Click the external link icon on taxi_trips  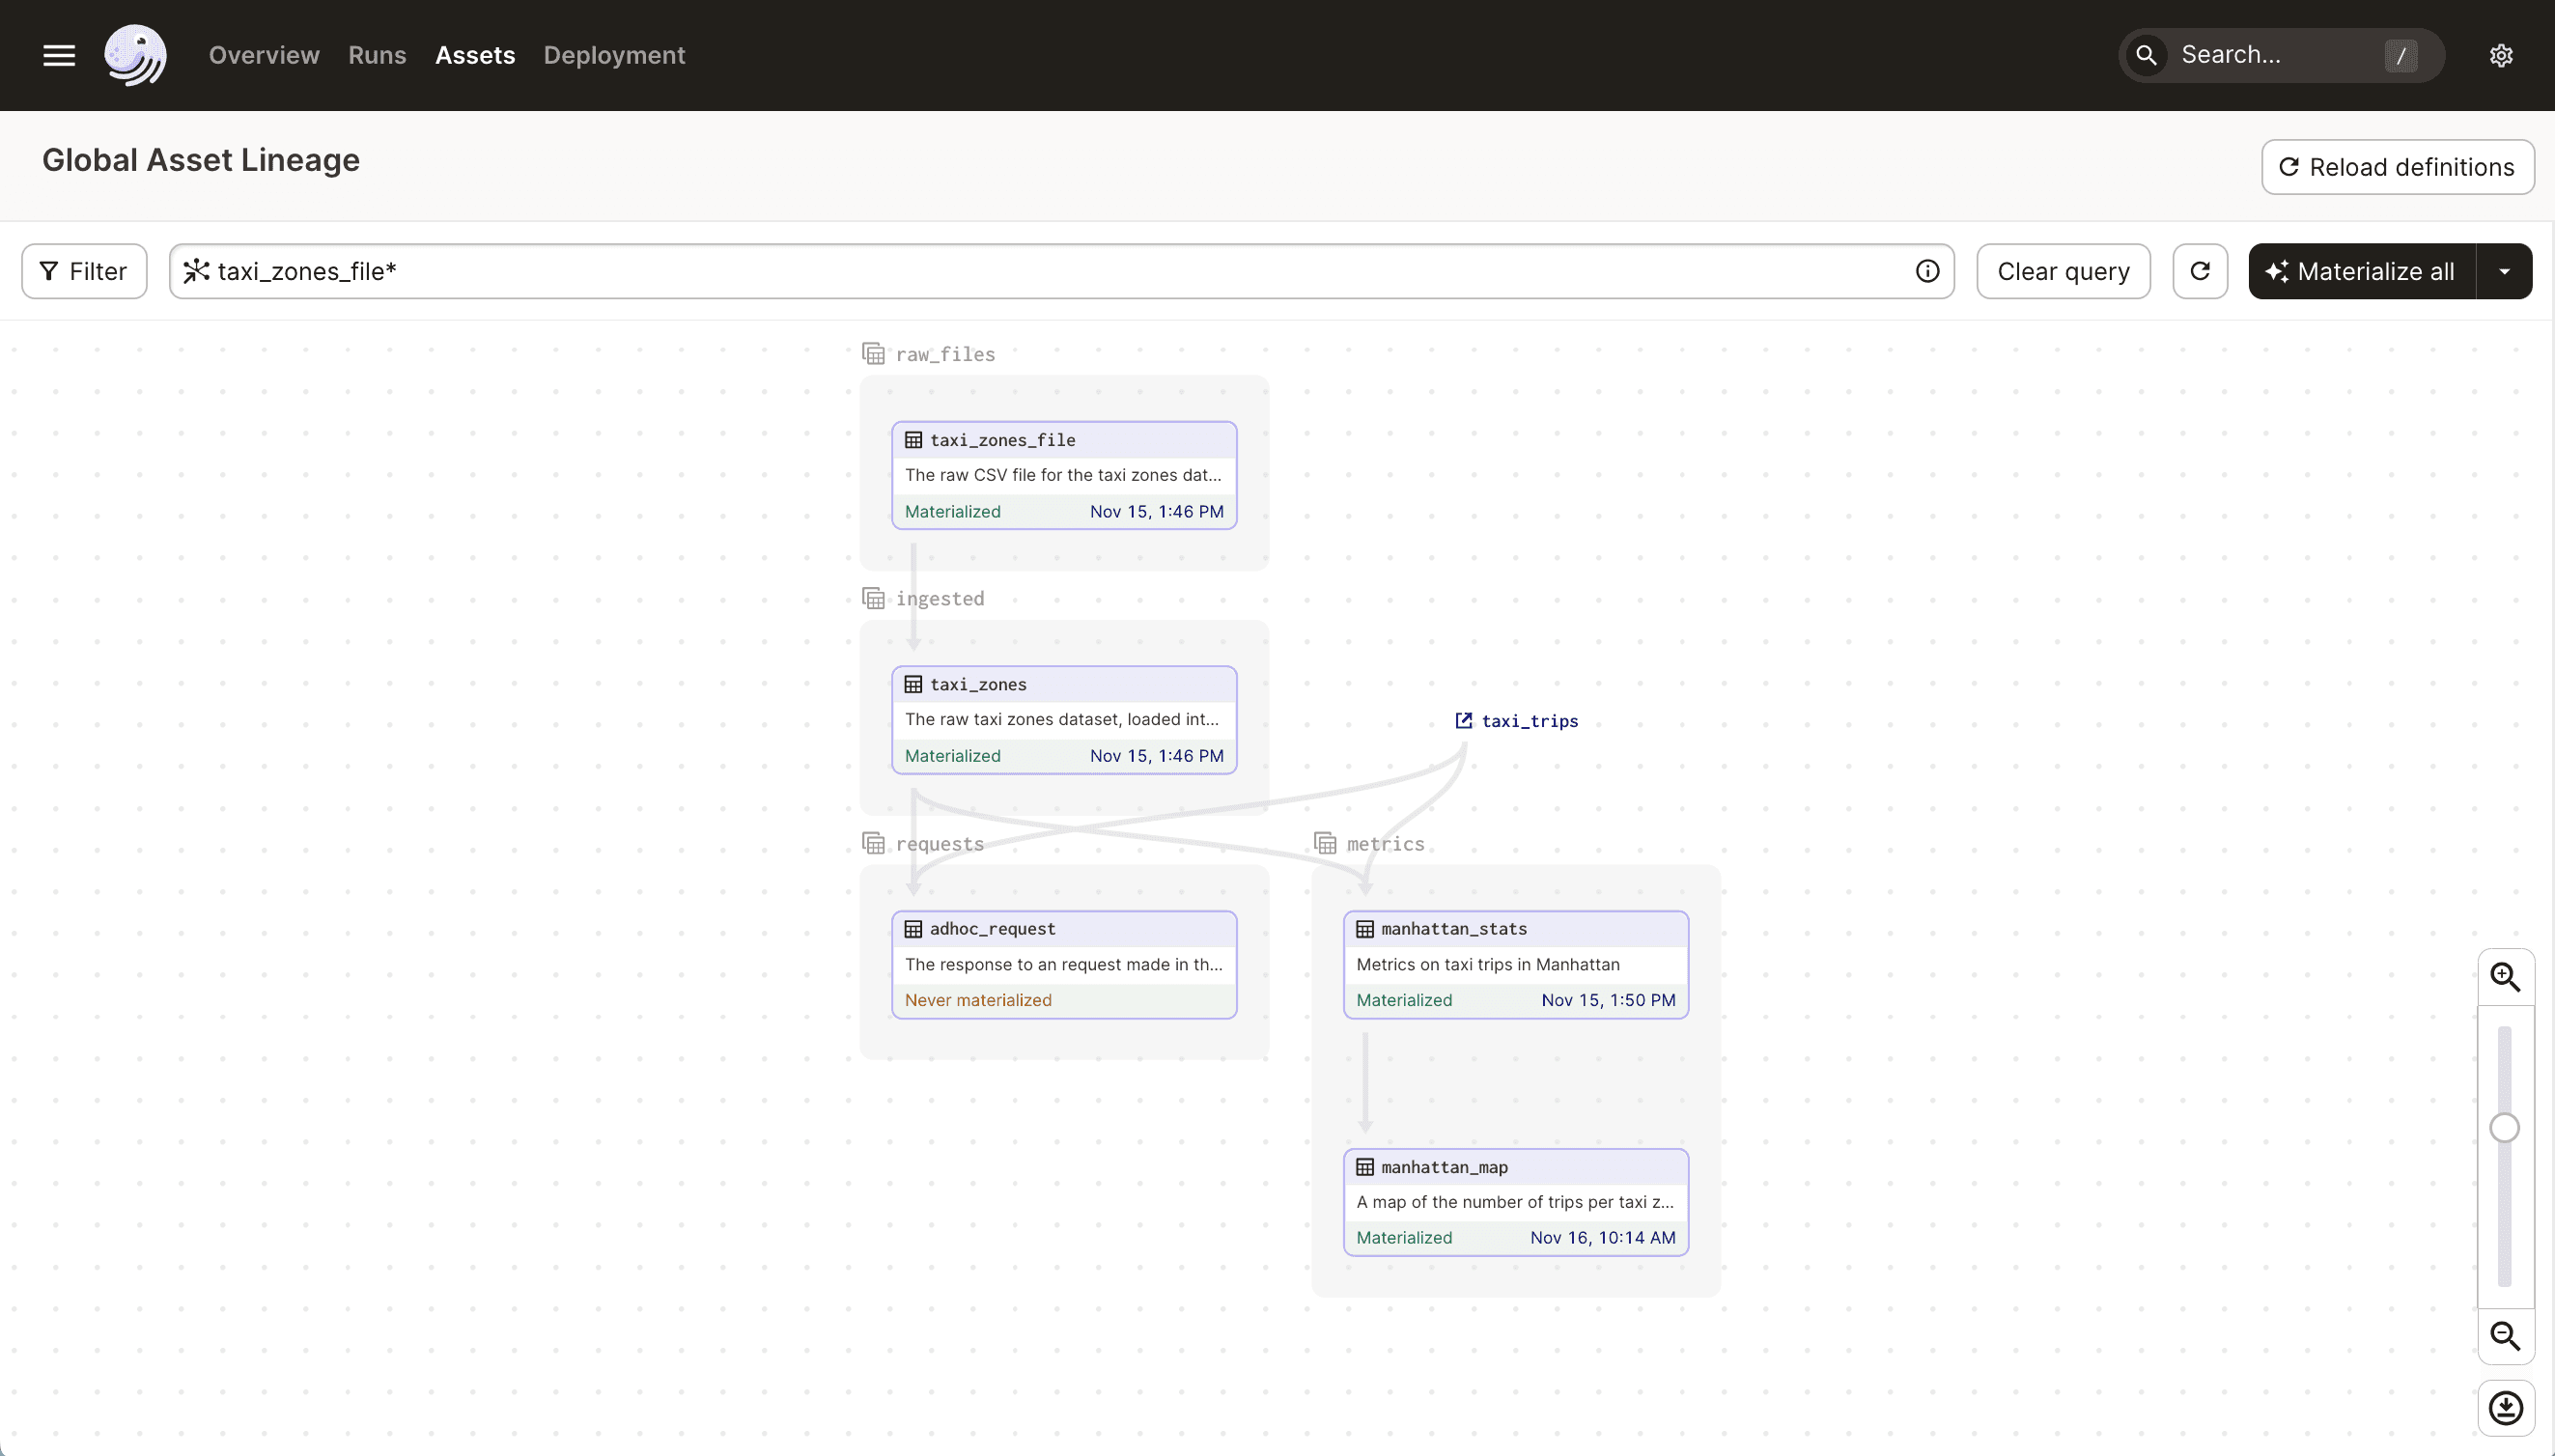tap(1464, 719)
